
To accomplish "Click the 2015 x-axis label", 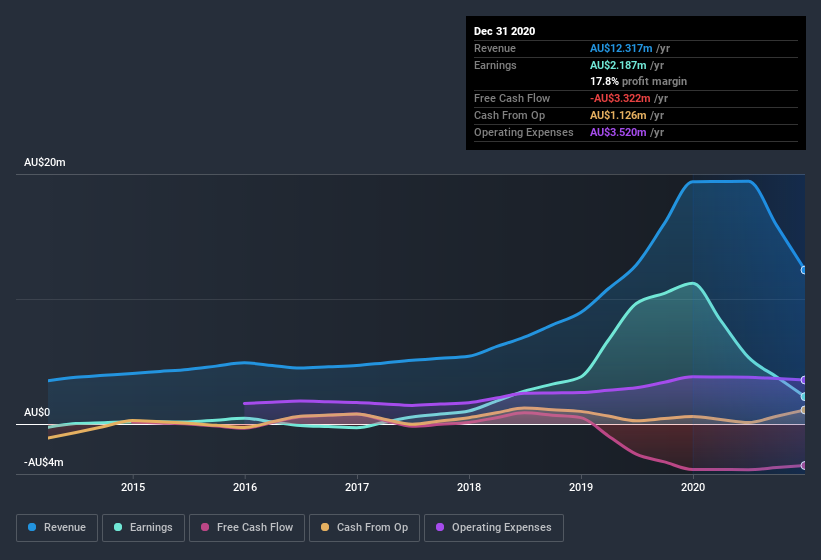I will [x=133, y=487].
